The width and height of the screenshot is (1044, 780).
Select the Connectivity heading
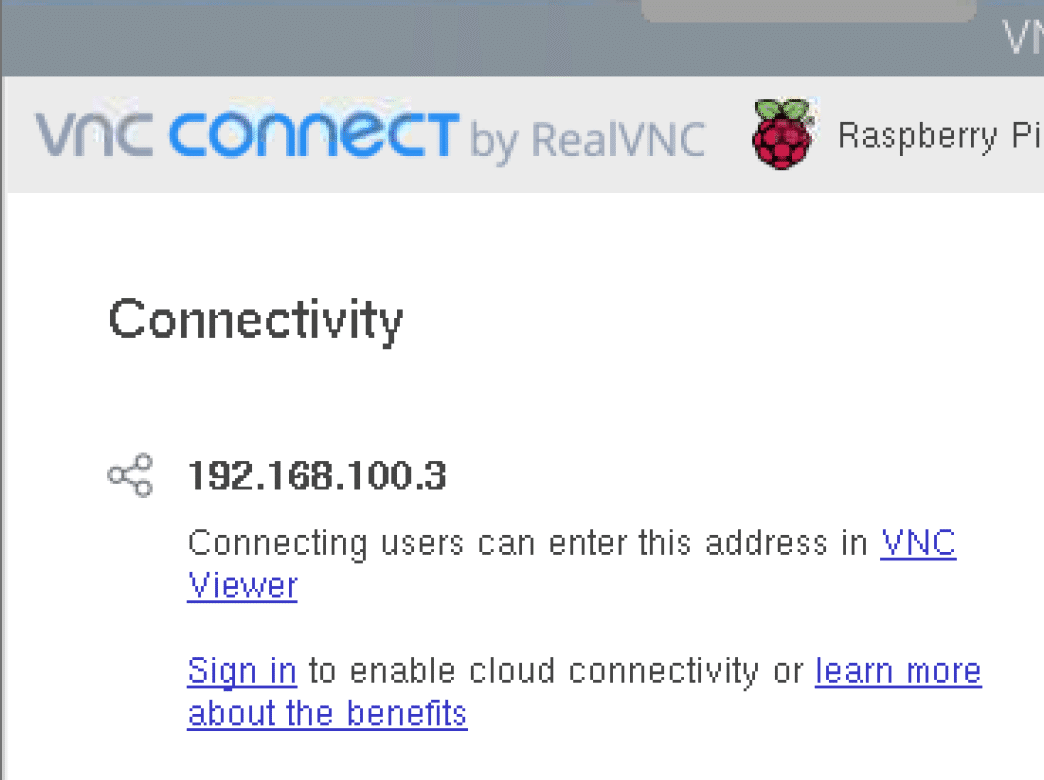tap(256, 321)
